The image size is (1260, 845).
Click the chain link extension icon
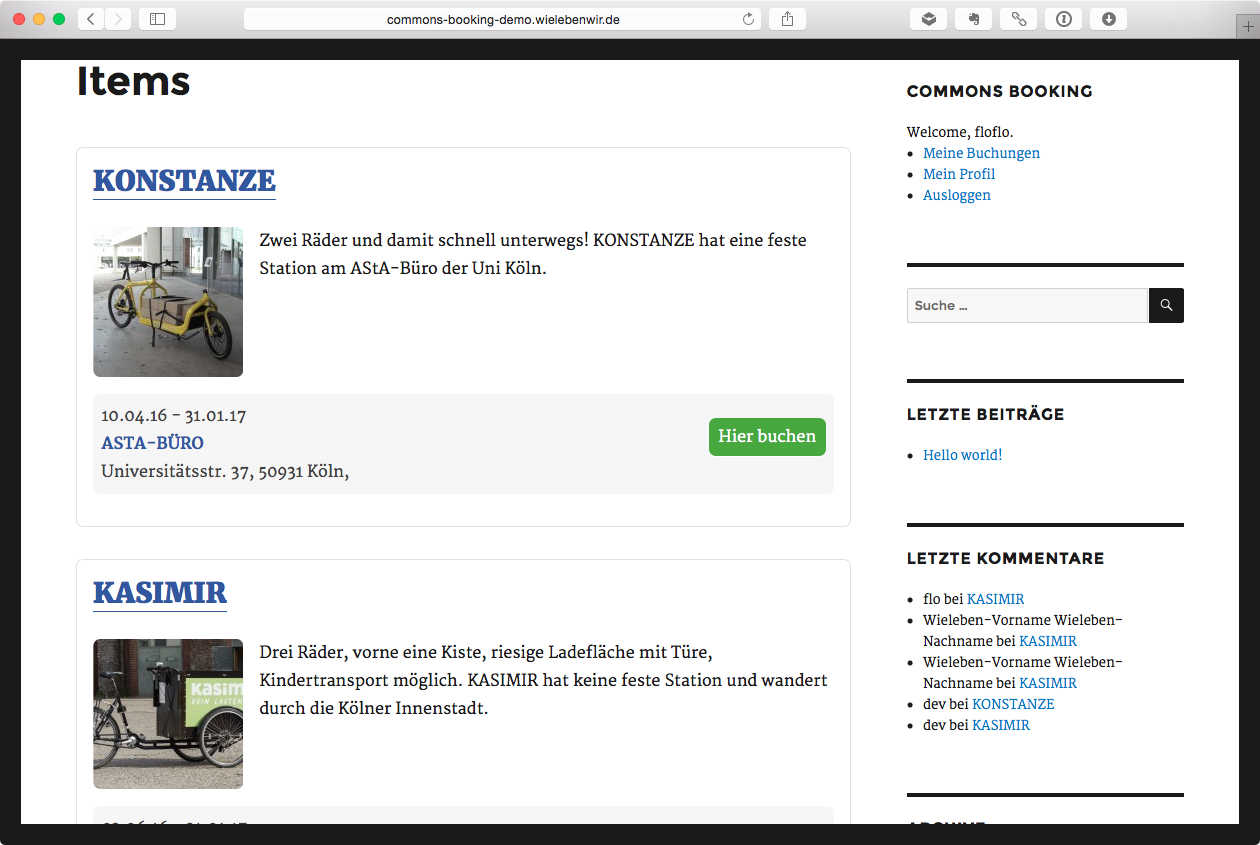pyautogui.click(x=1018, y=19)
